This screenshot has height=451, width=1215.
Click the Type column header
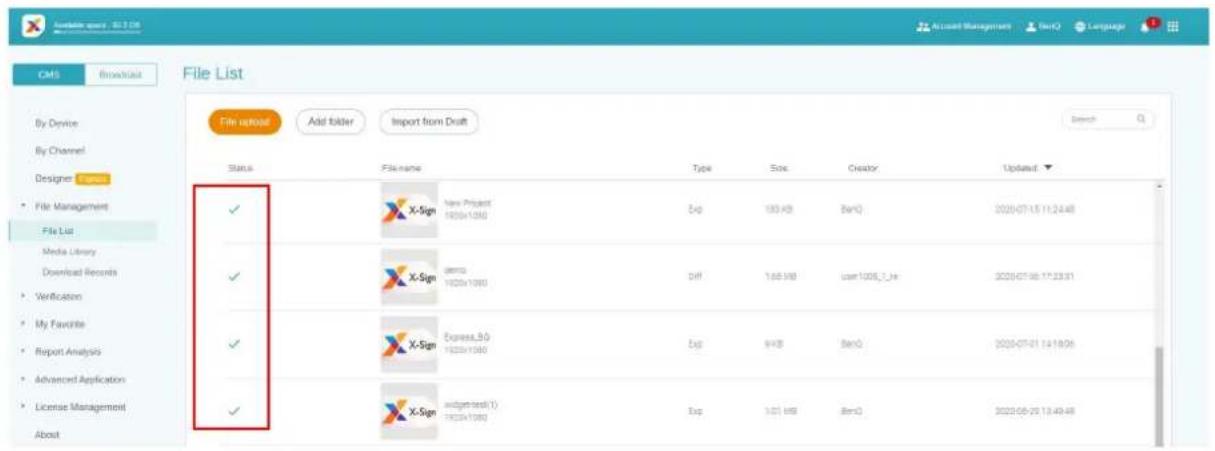coord(701,169)
